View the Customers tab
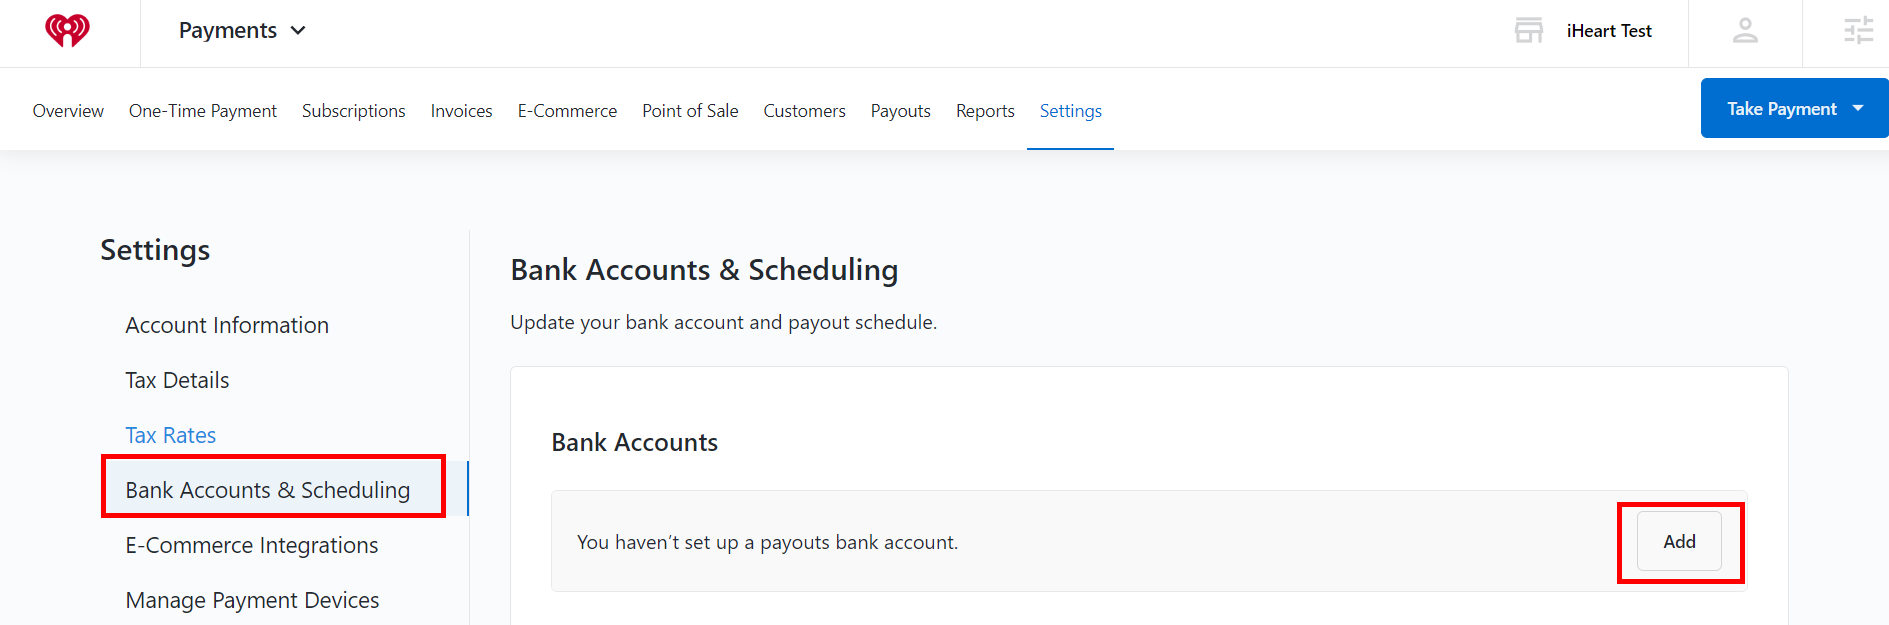Screen dimensions: 1889x625 [x=805, y=111]
